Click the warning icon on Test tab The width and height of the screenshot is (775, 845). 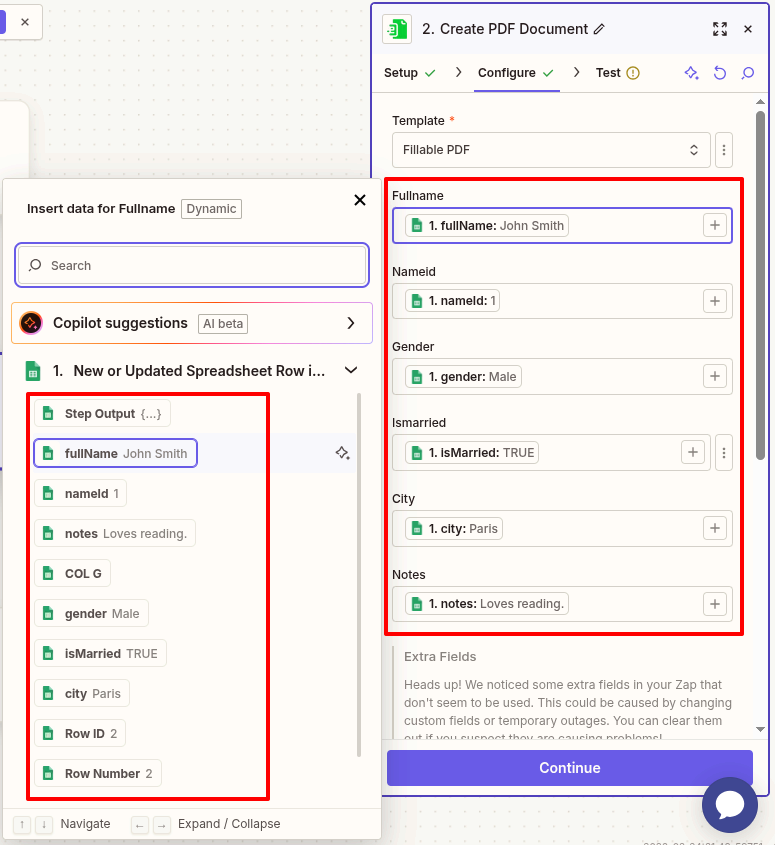633,73
